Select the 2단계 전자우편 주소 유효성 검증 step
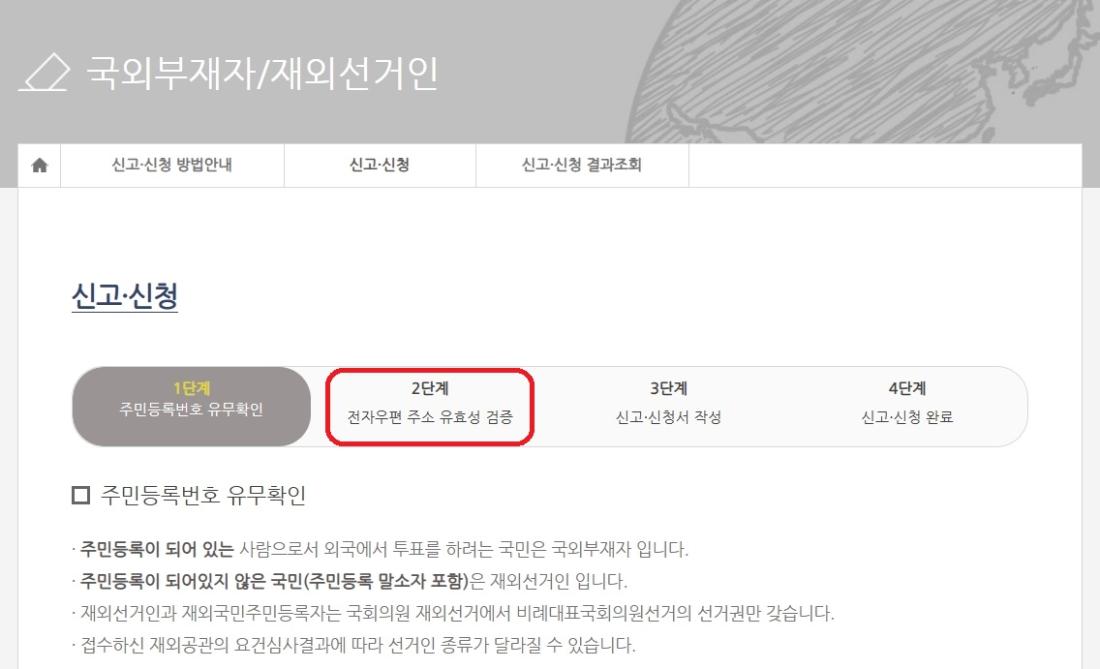1100x669 pixels. tap(430, 406)
